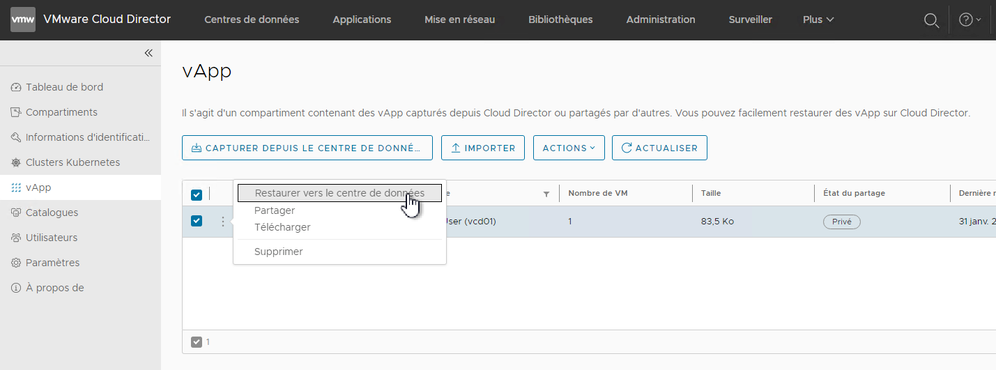The image size is (996, 370).
Task: Click the Tableau de bord gauge icon
Action: point(16,87)
